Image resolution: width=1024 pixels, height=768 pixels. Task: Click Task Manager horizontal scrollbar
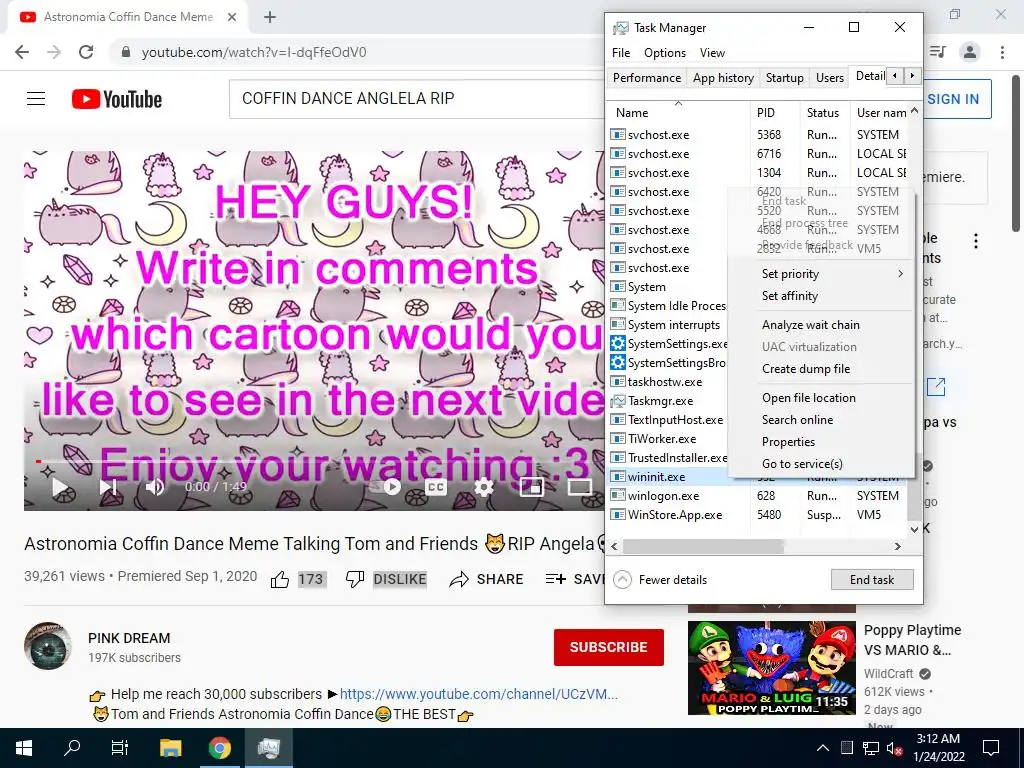click(704, 546)
